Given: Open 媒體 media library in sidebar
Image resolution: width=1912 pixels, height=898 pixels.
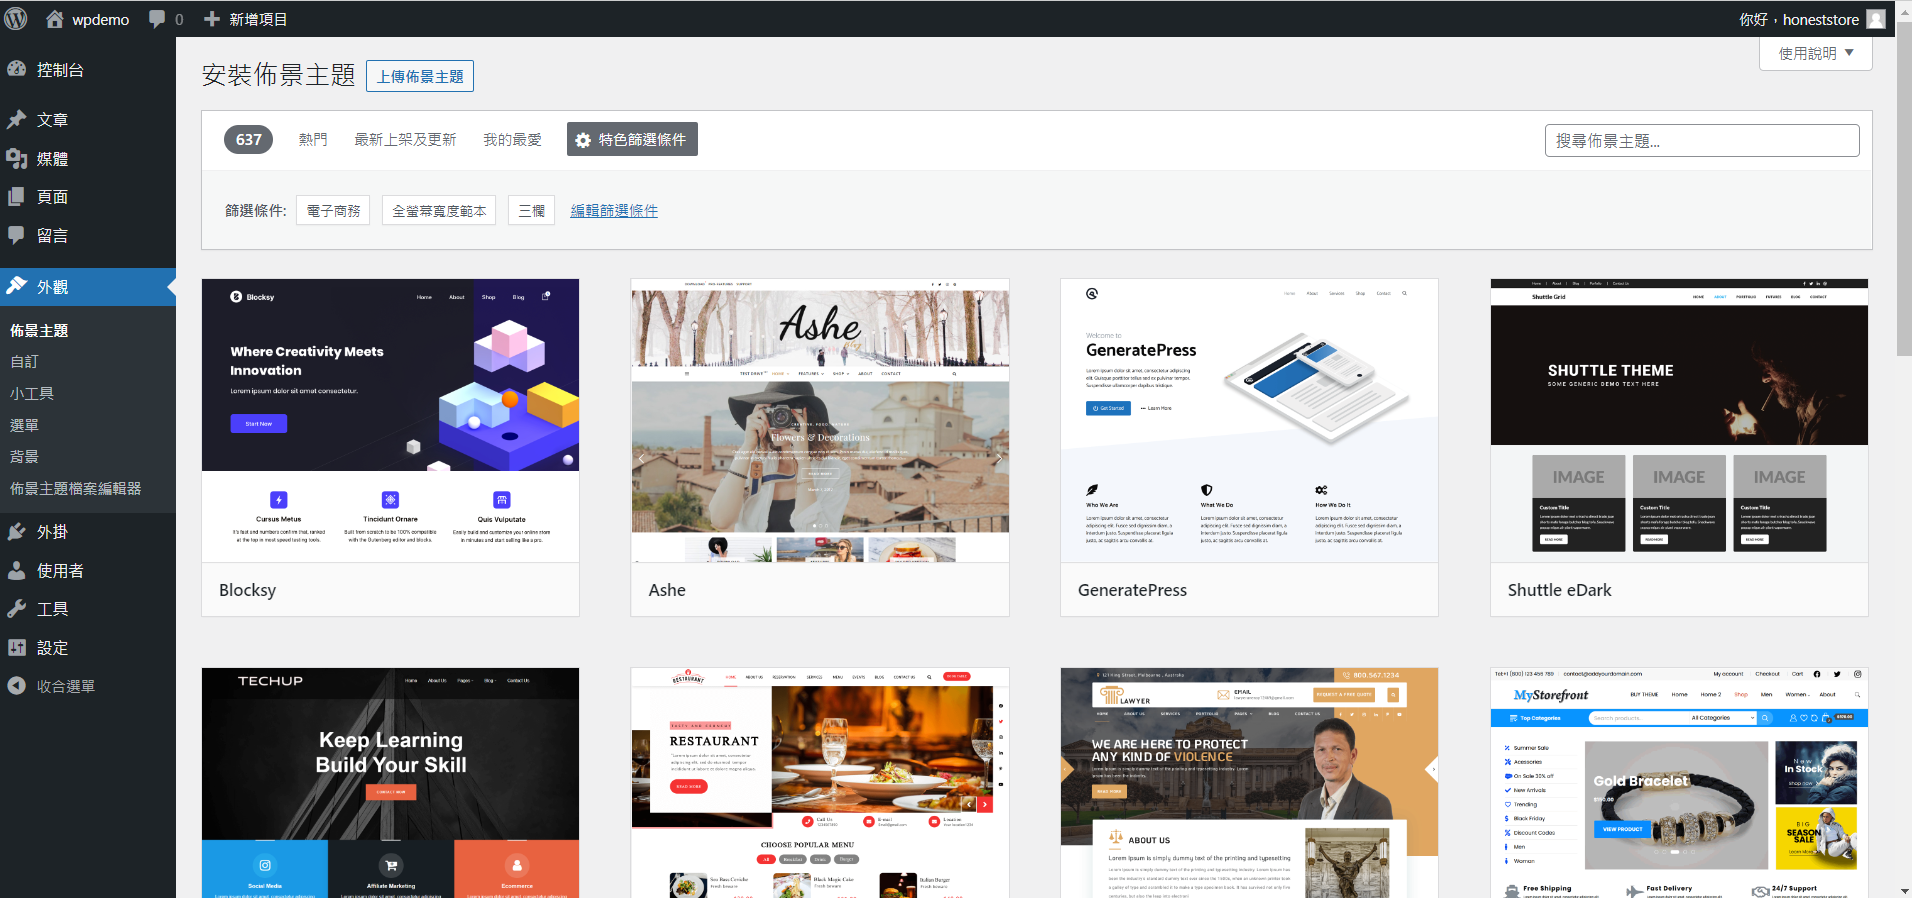Looking at the screenshot, I should (x=52, y=159).
